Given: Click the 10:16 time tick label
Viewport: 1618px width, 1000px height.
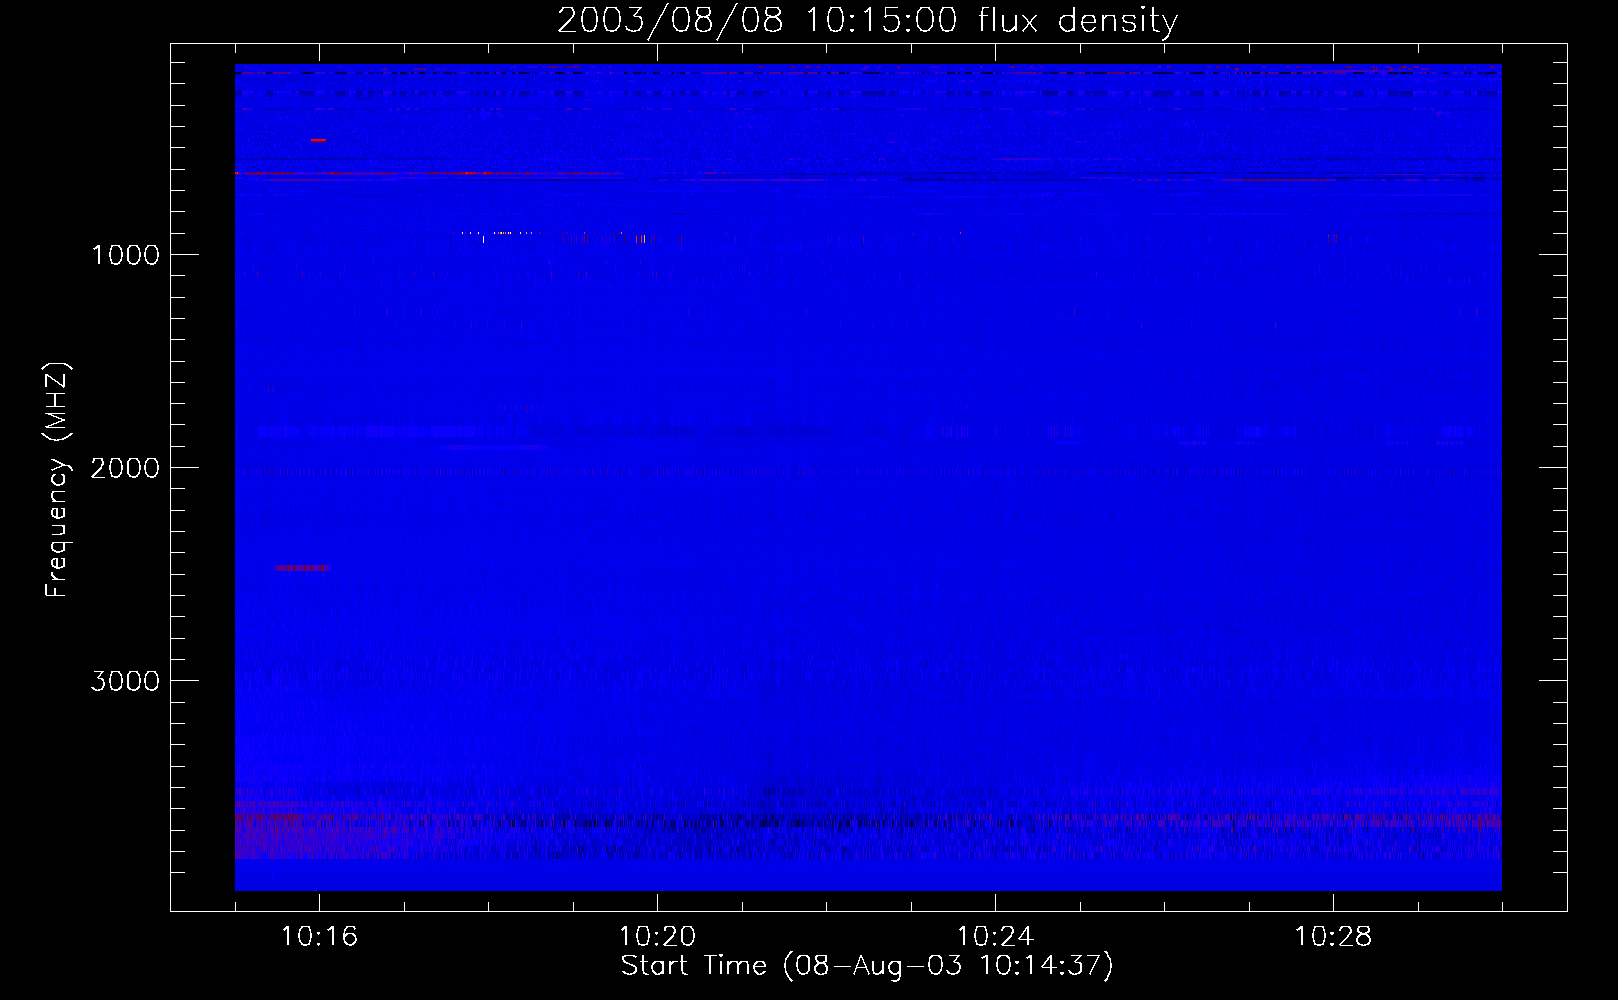Looking at the screenshot, I should pos(319,936).
